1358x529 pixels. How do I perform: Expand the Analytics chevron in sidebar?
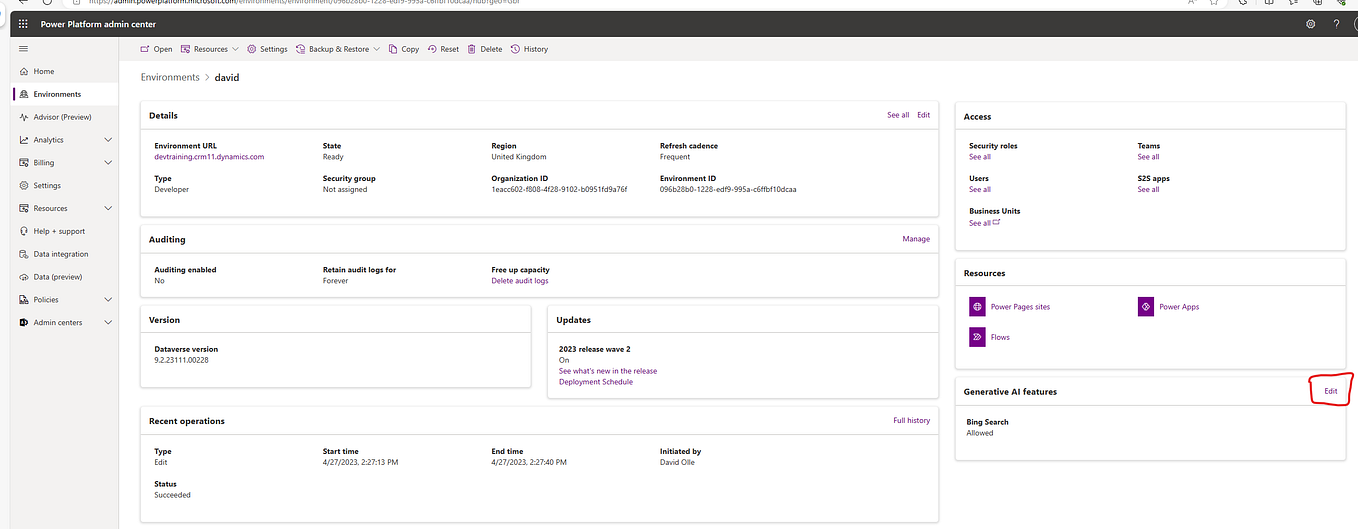pyautogui.click(x=108, y=140)
